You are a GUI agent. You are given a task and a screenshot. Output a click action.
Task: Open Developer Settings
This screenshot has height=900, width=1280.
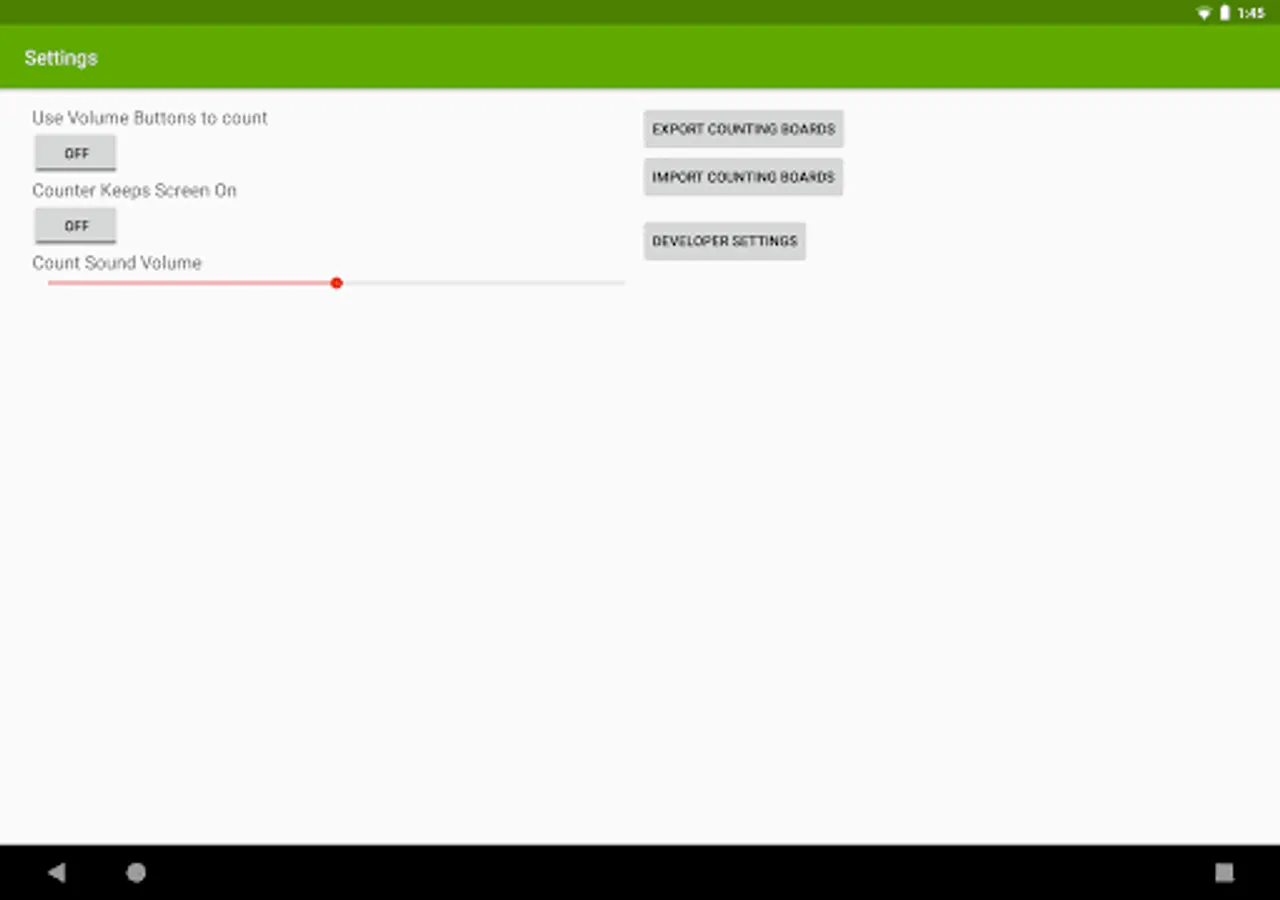[725, 241]
